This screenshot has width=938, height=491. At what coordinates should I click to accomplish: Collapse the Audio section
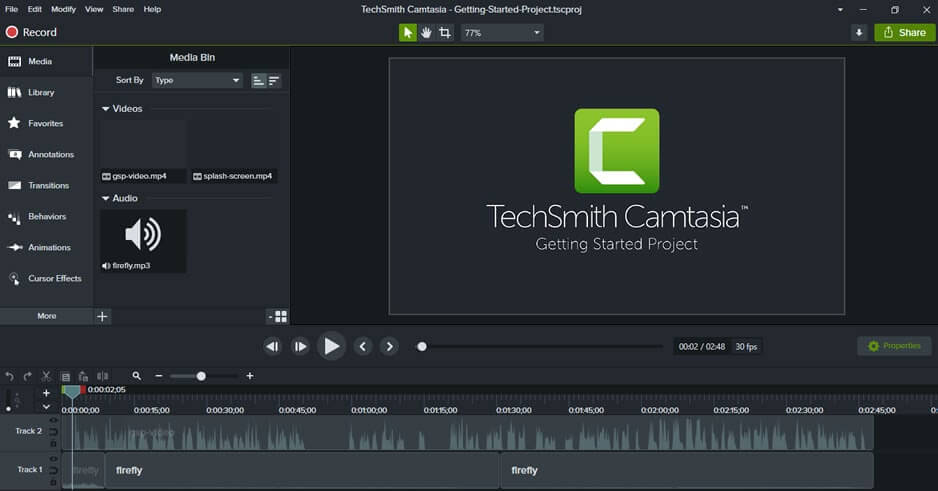pos(106,198)
